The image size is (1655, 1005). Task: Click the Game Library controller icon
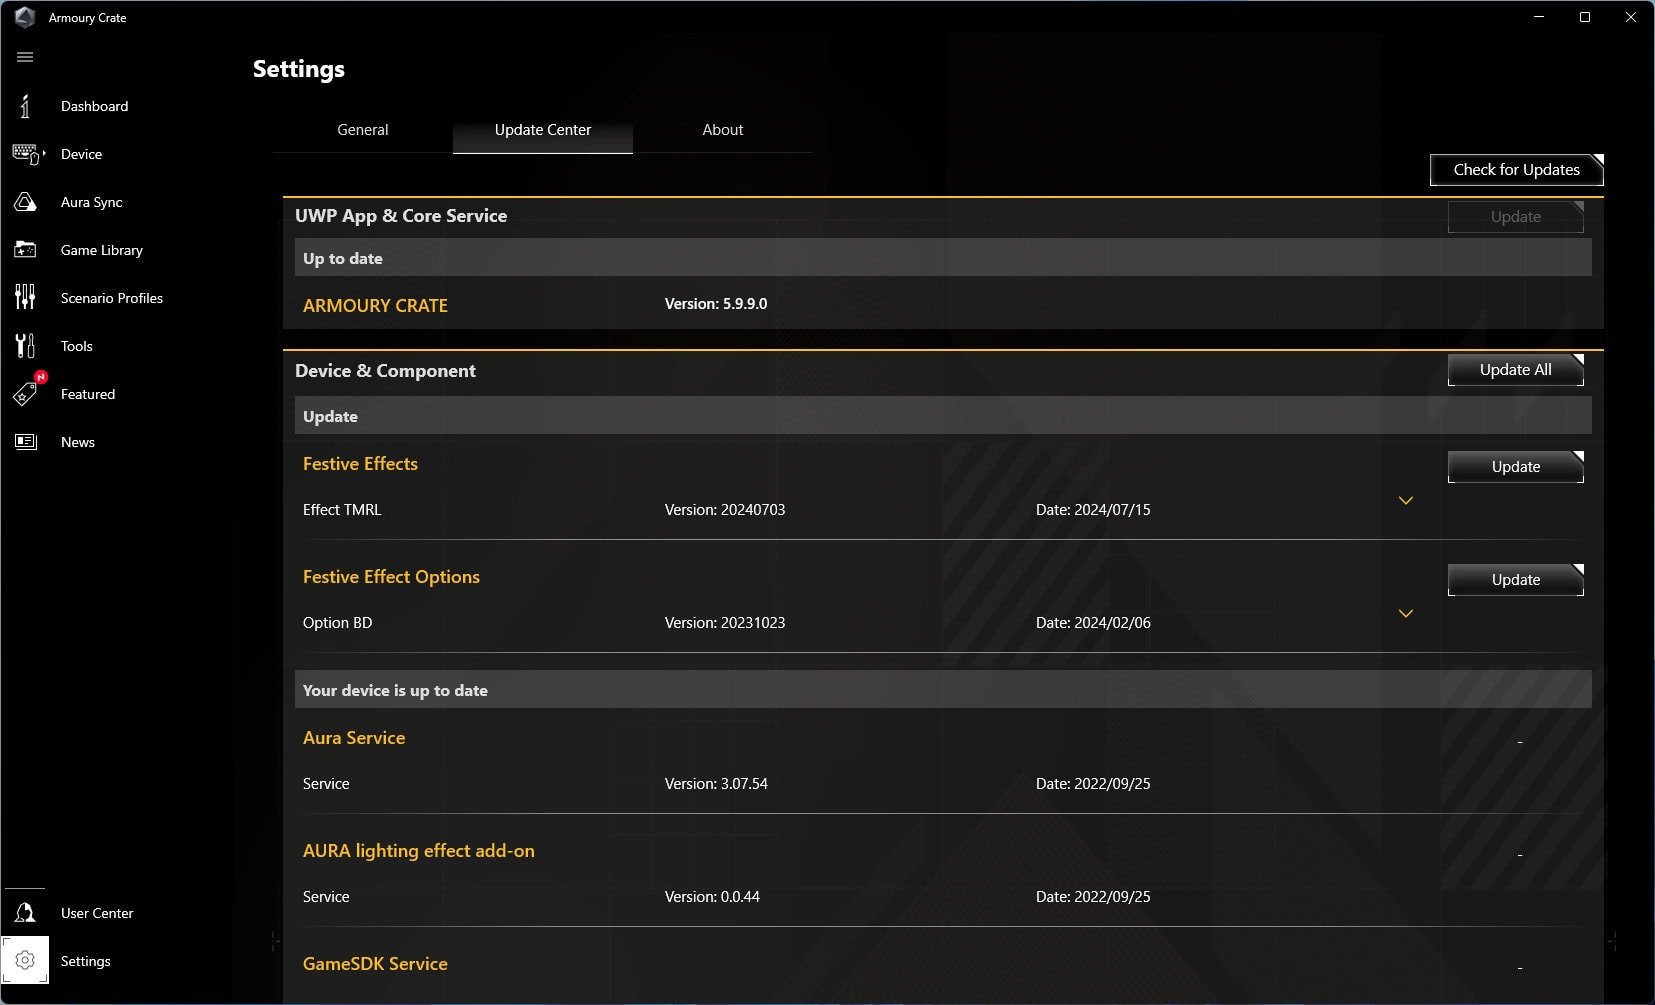(25, 250)
